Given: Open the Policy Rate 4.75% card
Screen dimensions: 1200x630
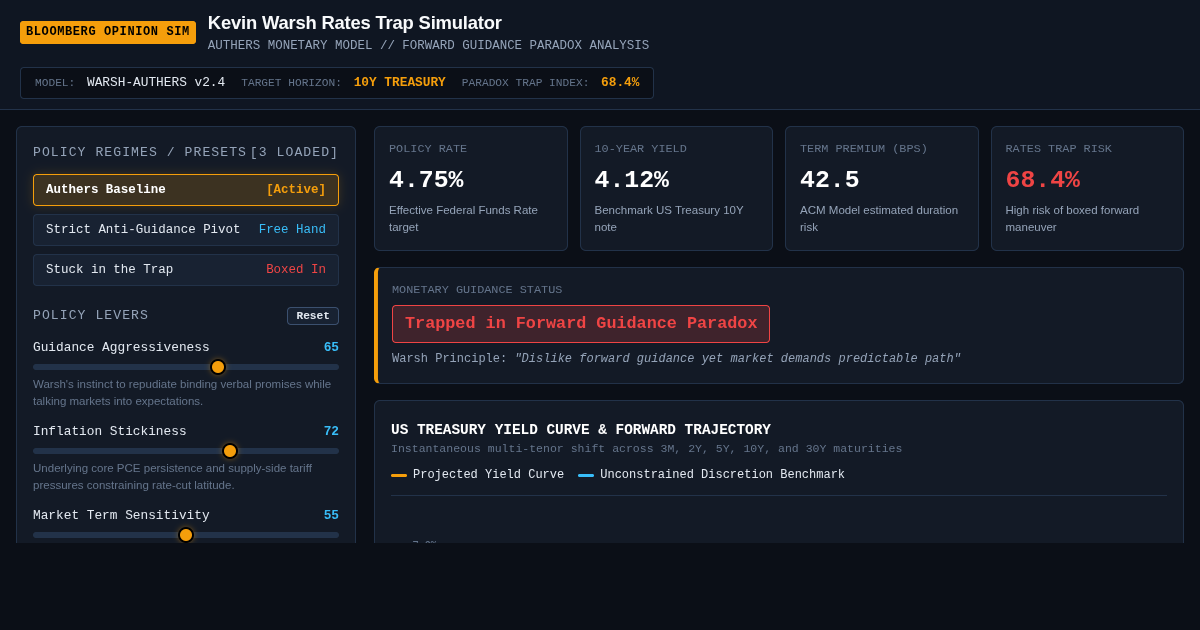Looking at the screenshot, I should coord(471,188).
